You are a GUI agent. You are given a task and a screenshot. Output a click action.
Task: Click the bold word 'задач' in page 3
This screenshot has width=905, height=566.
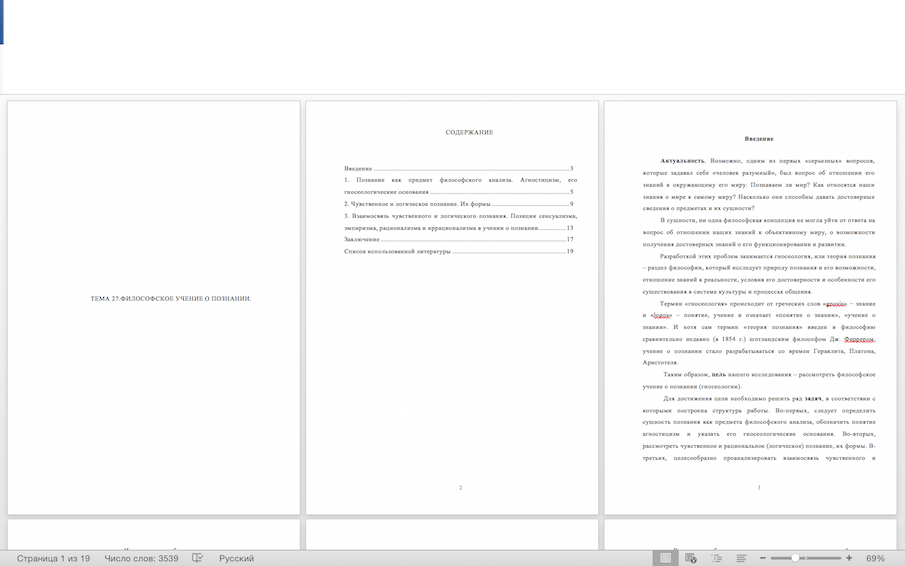click(813, 398)
